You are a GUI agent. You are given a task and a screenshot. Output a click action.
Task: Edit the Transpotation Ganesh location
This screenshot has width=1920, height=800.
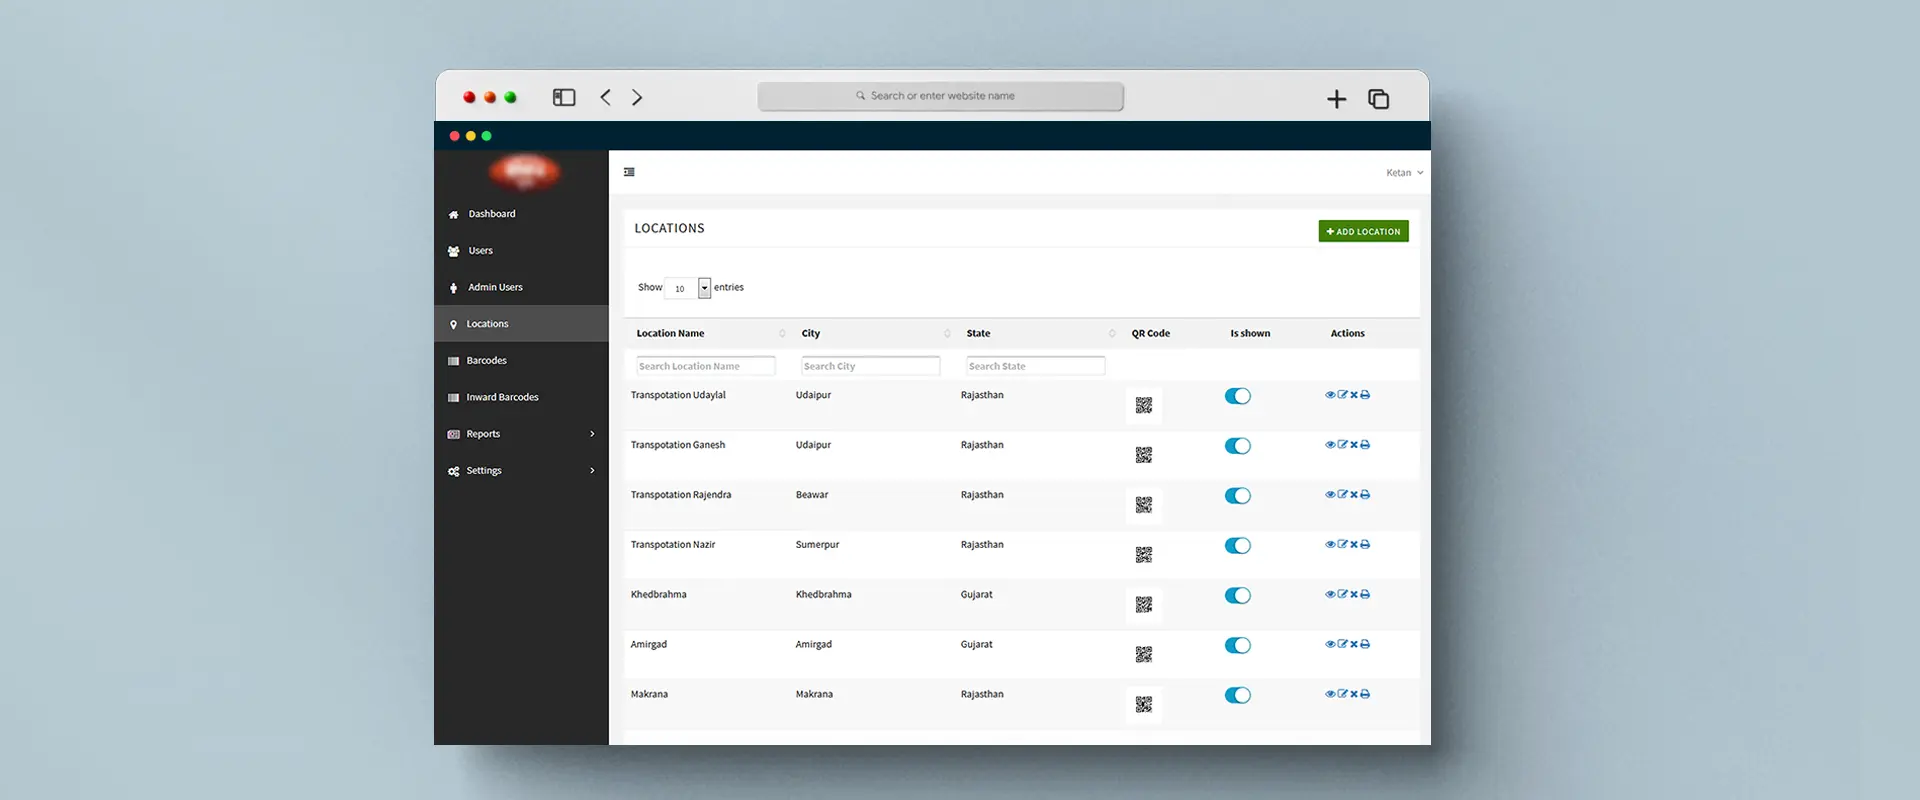[x=1342, y=445]
